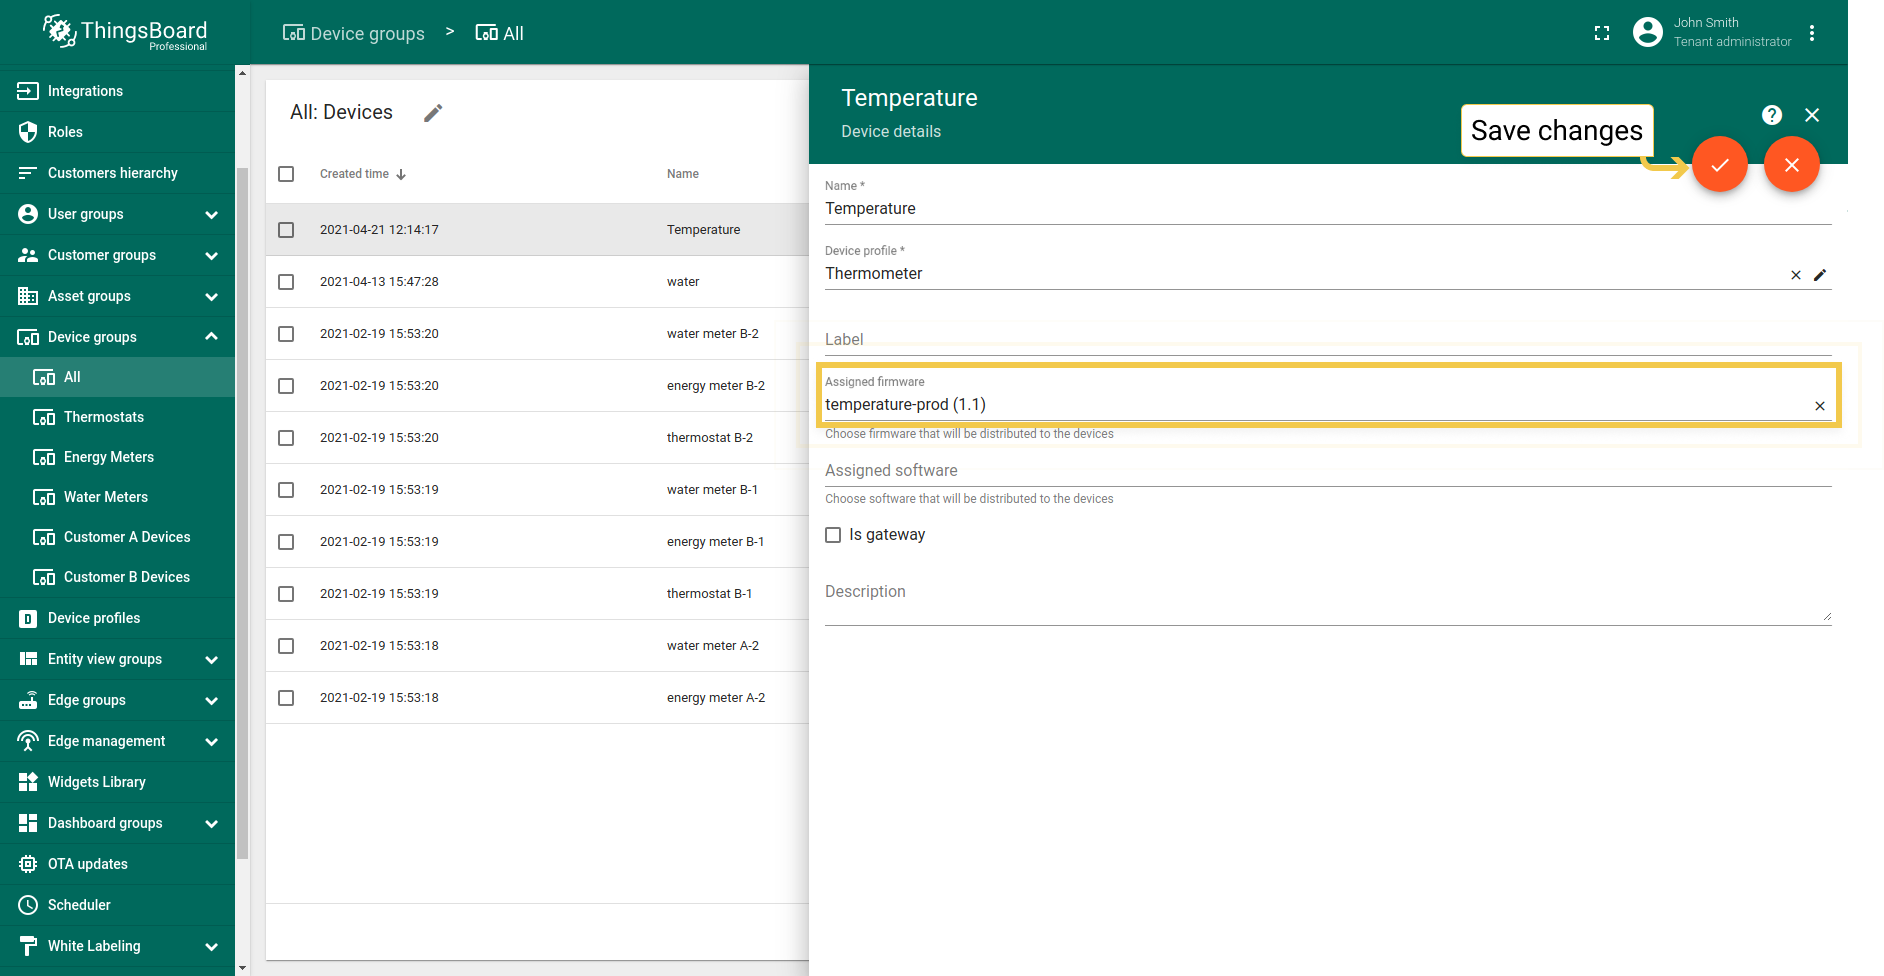
Task: Collapse the Device groups sidebar section
Action: coord(211,337)
